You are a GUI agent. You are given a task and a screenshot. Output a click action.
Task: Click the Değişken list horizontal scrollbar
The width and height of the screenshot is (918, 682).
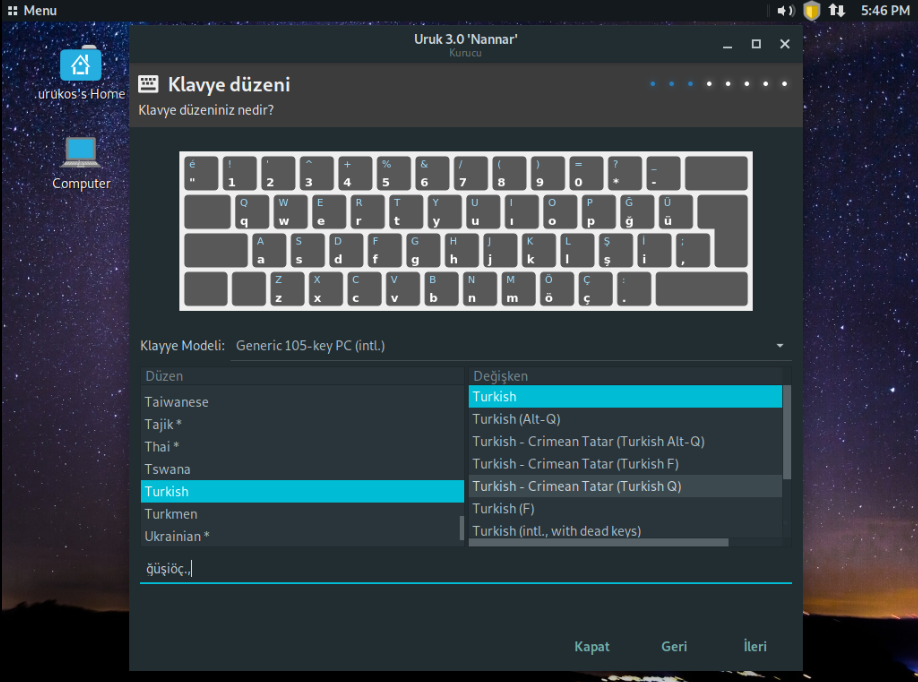pos(598,543)
